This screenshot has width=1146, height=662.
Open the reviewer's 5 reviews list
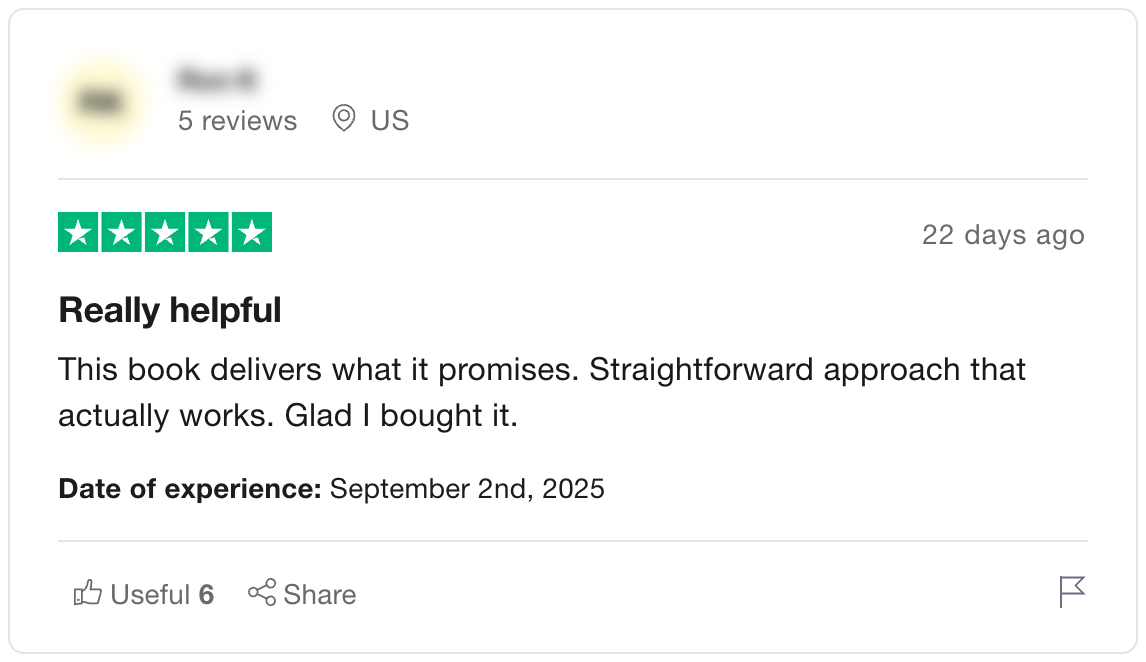(x=237, y=120)
